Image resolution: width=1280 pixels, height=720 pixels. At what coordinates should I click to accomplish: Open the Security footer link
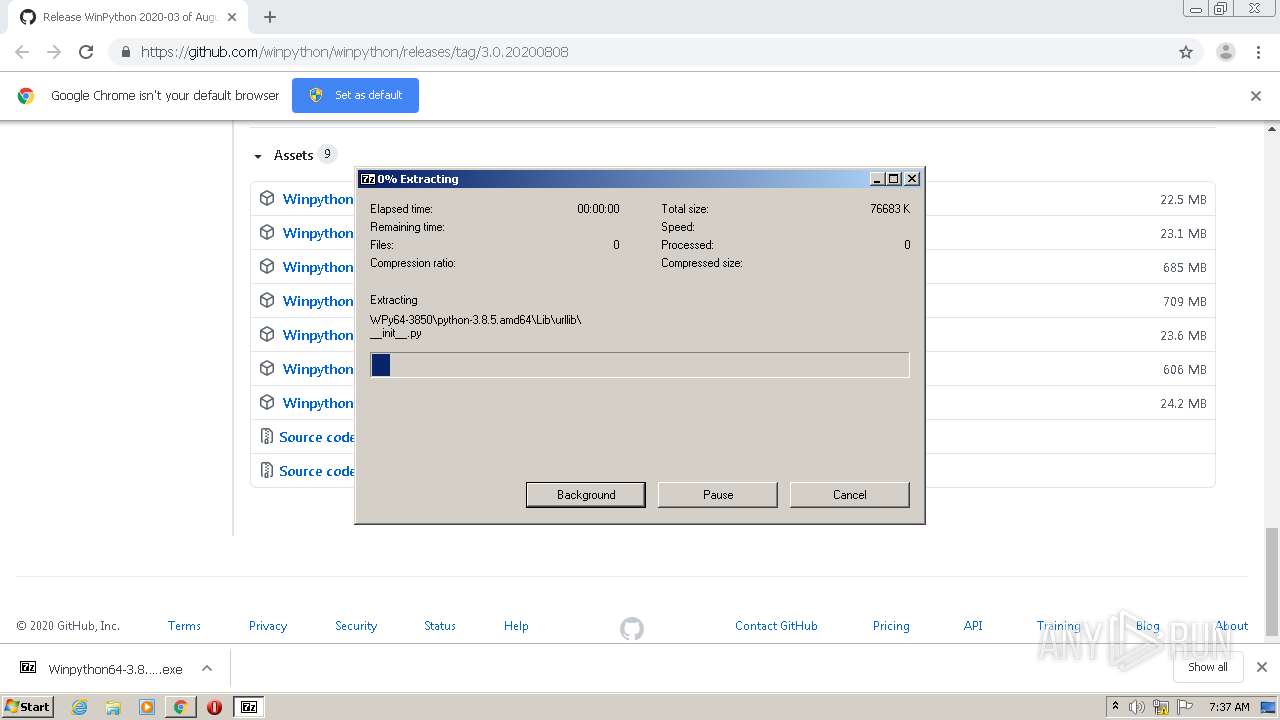coord(356,626)
